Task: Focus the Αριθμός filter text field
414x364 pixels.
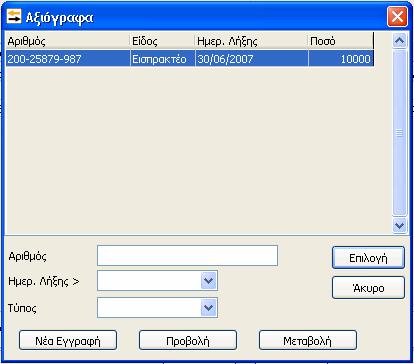Action: 187,256
